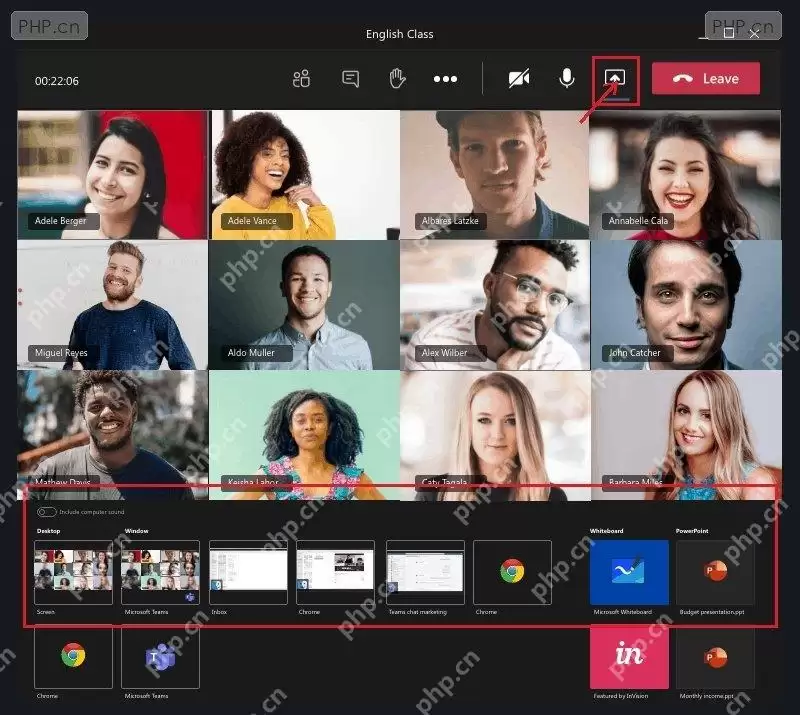Share the Microsoft Teams window with participant grid
The image size is (800, 715).
[160, 572]
